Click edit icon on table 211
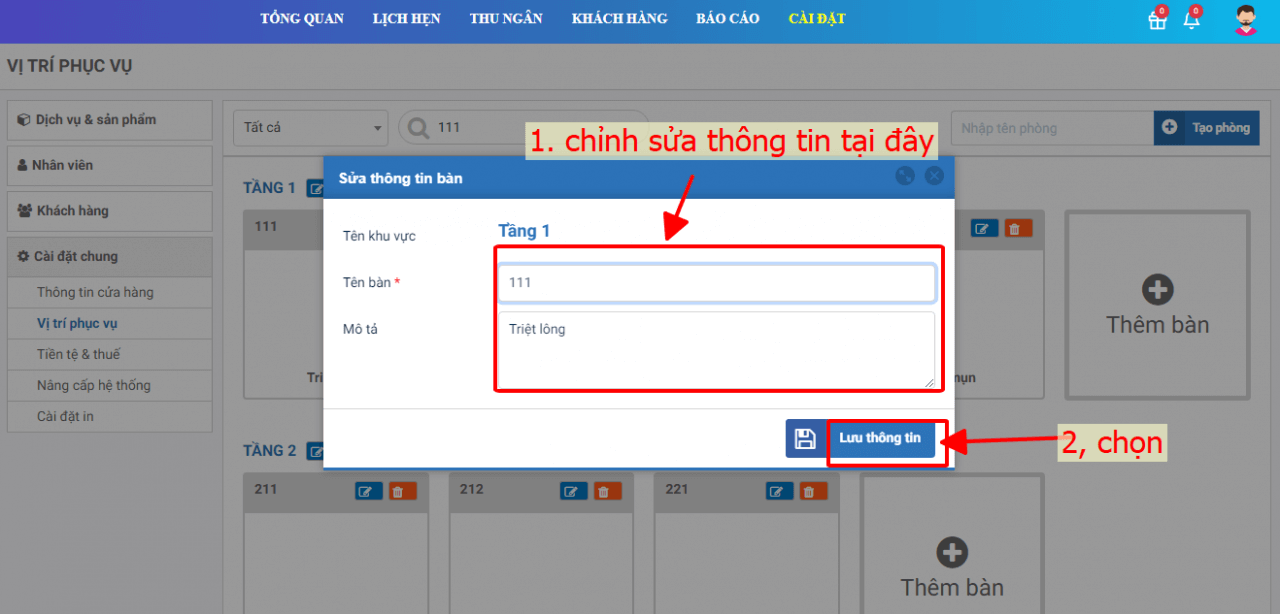The image size is (1280, 614). pos(369,491)
